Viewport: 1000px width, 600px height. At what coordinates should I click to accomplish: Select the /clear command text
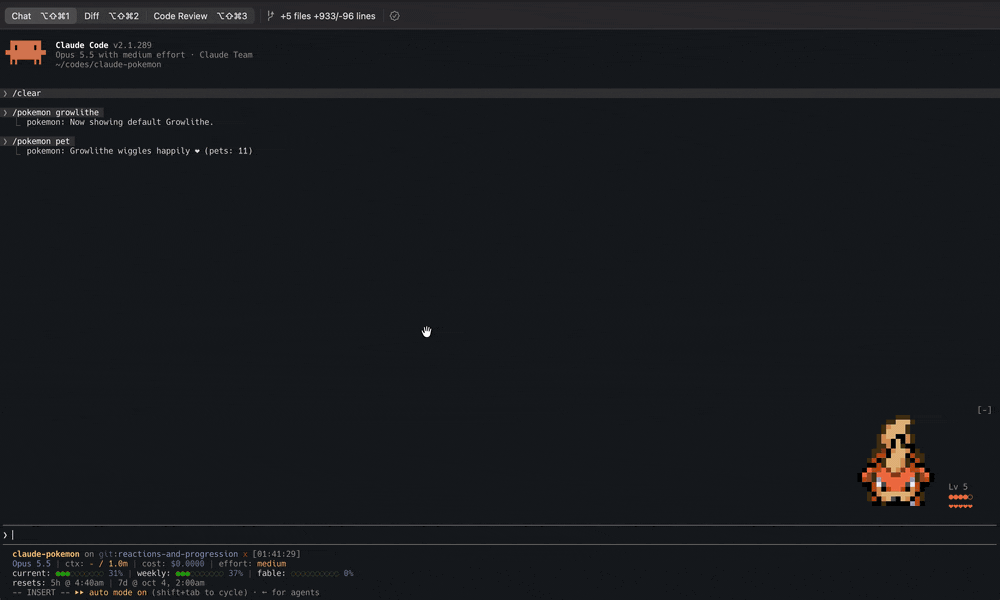(x=27, y=93)
